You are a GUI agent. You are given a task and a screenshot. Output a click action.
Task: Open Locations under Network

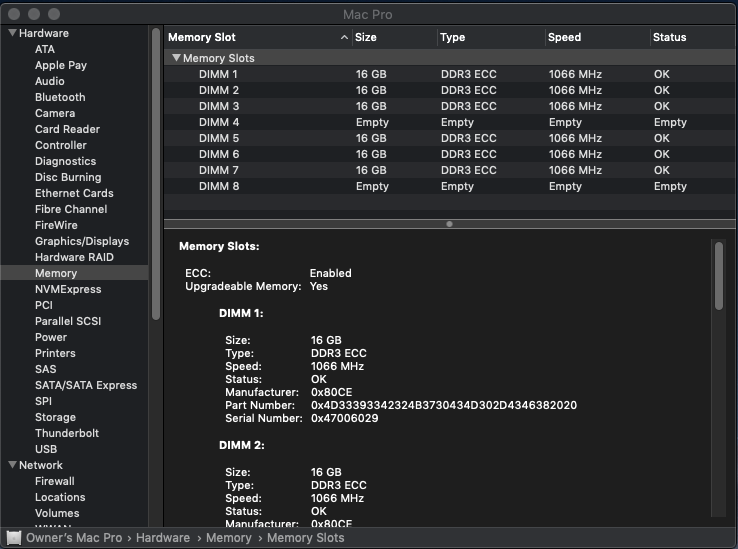click(x=60, y=497)
